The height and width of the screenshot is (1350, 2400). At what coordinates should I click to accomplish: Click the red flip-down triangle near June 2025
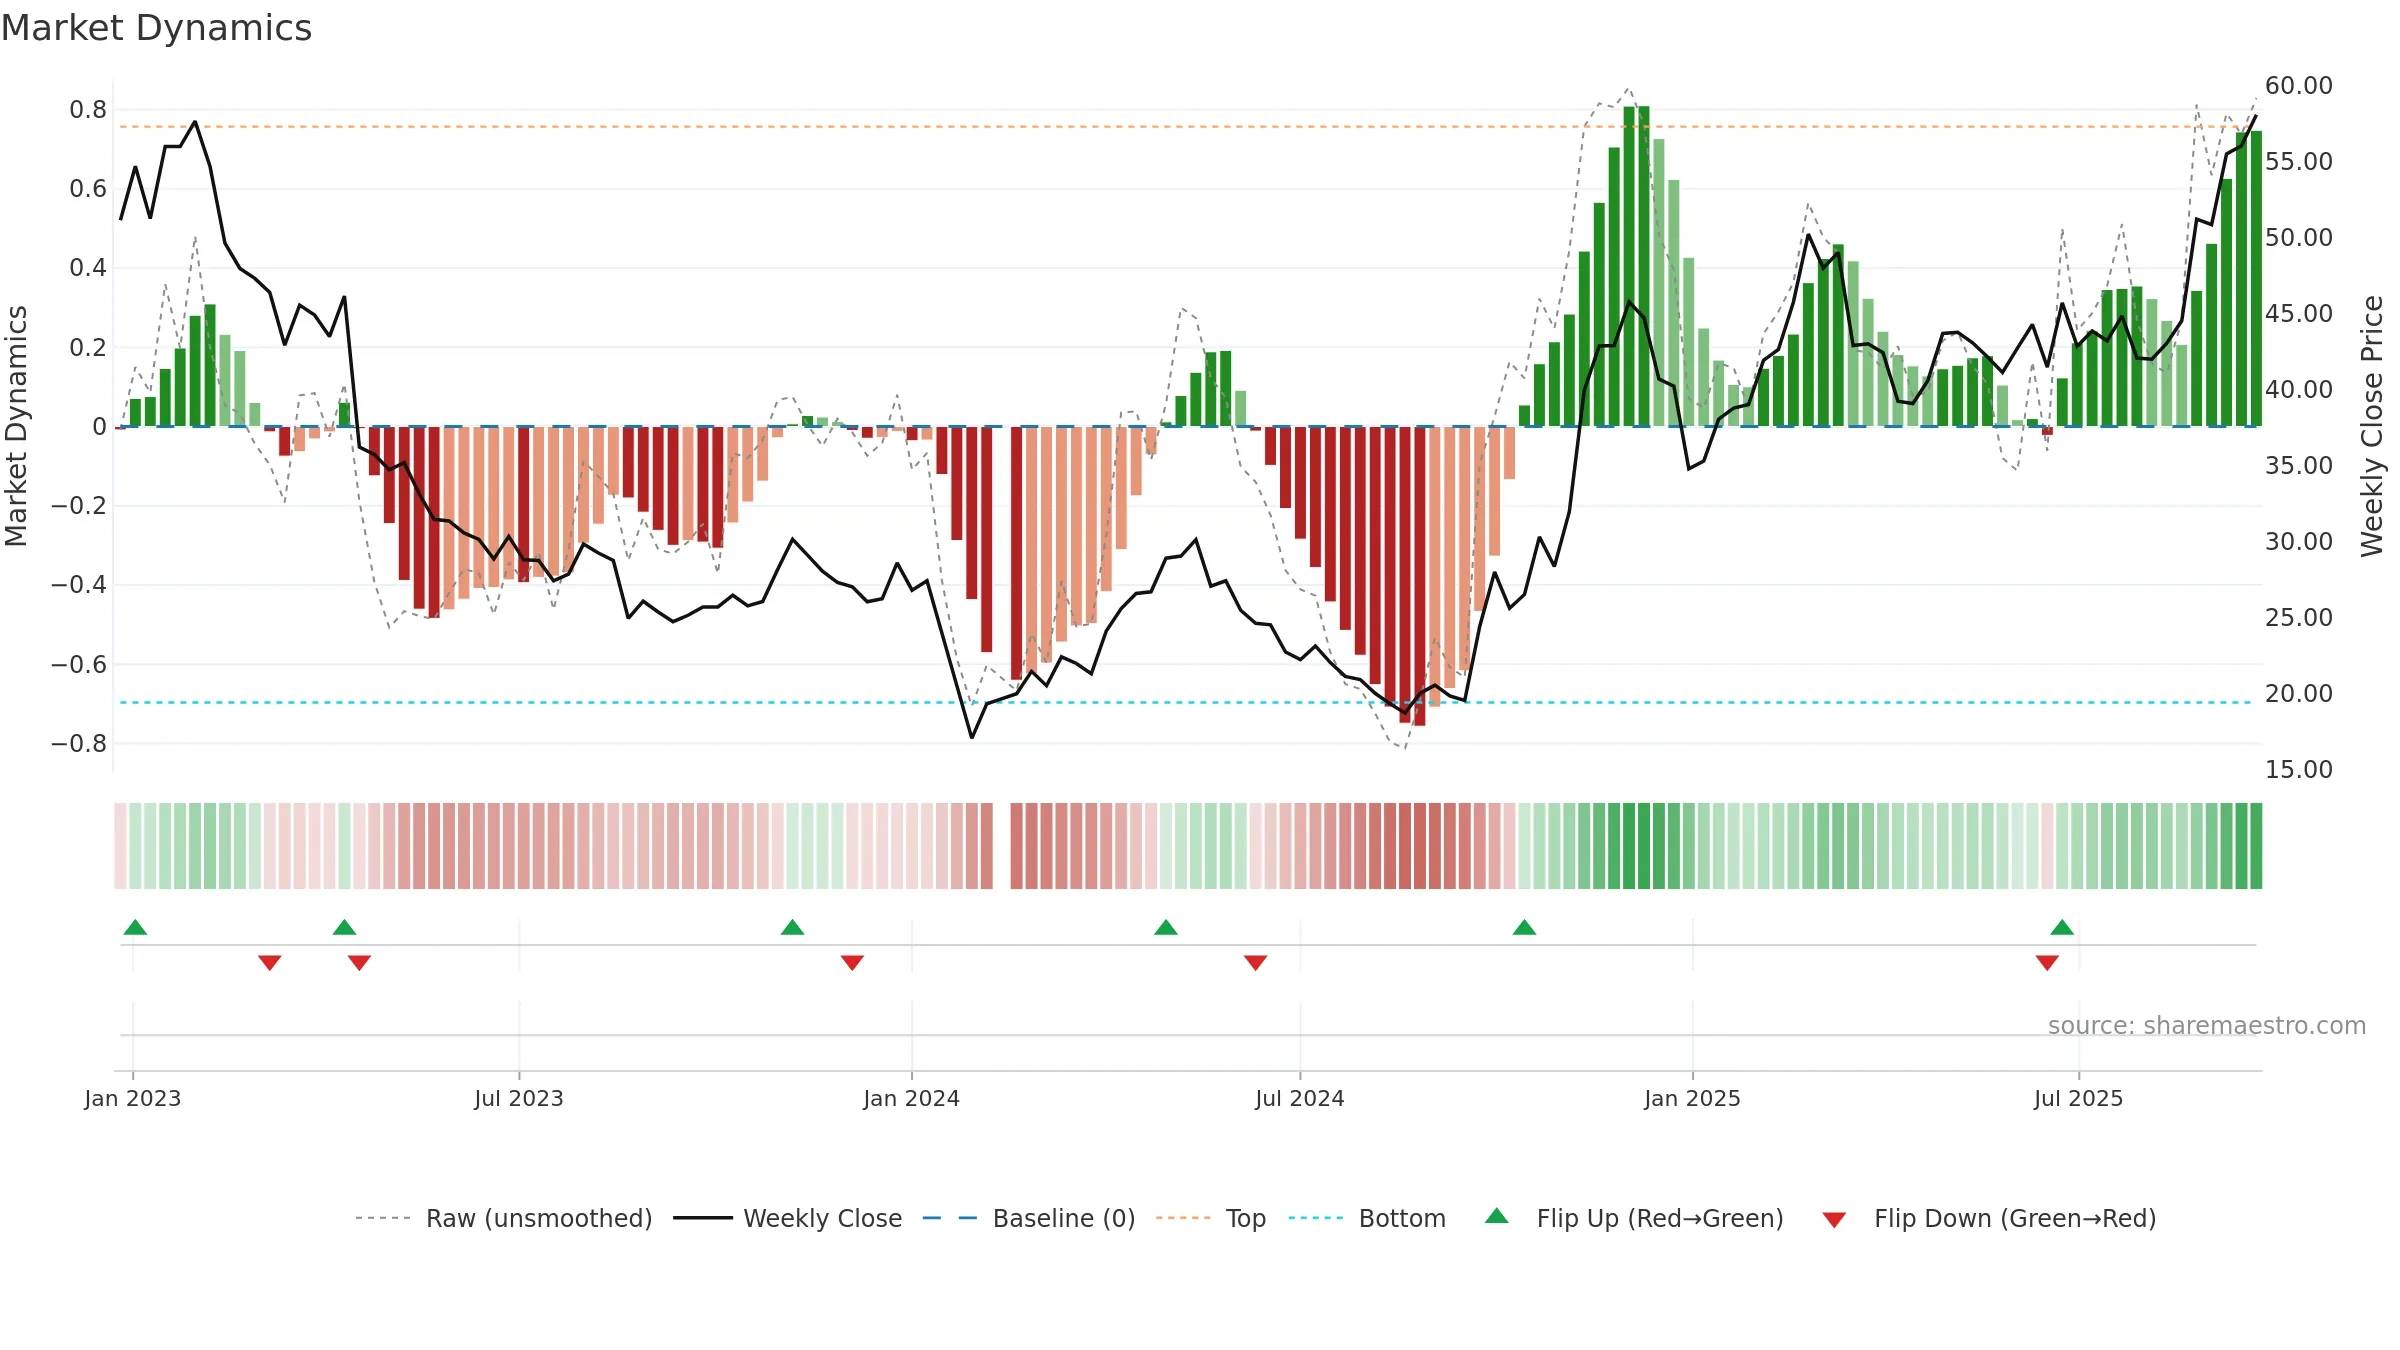point(2047,962)
